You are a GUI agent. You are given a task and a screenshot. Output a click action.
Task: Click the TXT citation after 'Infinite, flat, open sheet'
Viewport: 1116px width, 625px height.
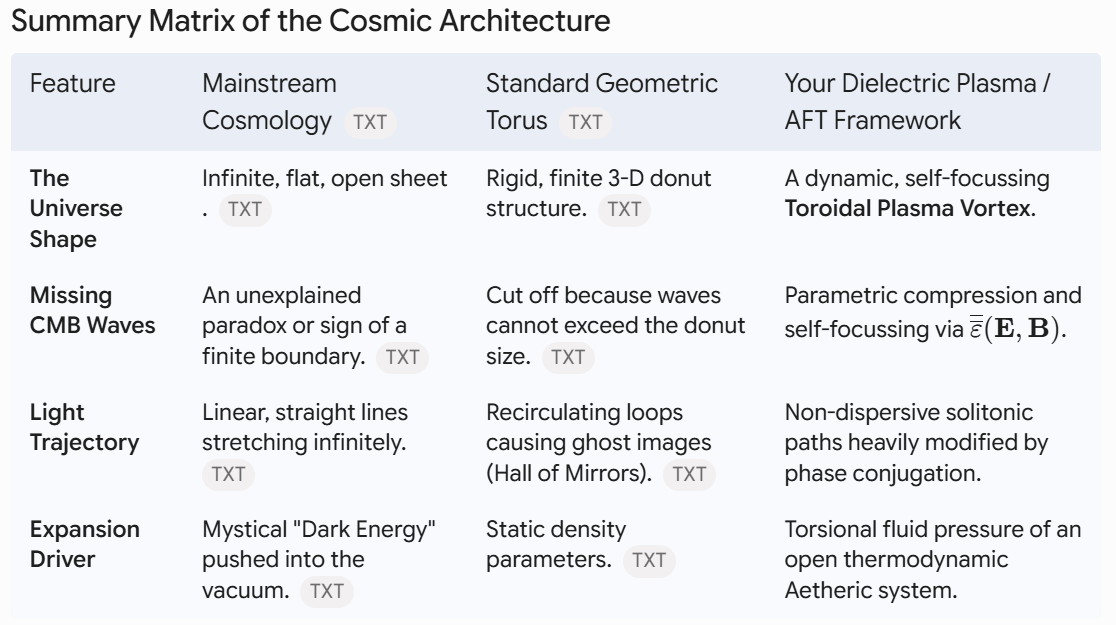coord(245,209)
